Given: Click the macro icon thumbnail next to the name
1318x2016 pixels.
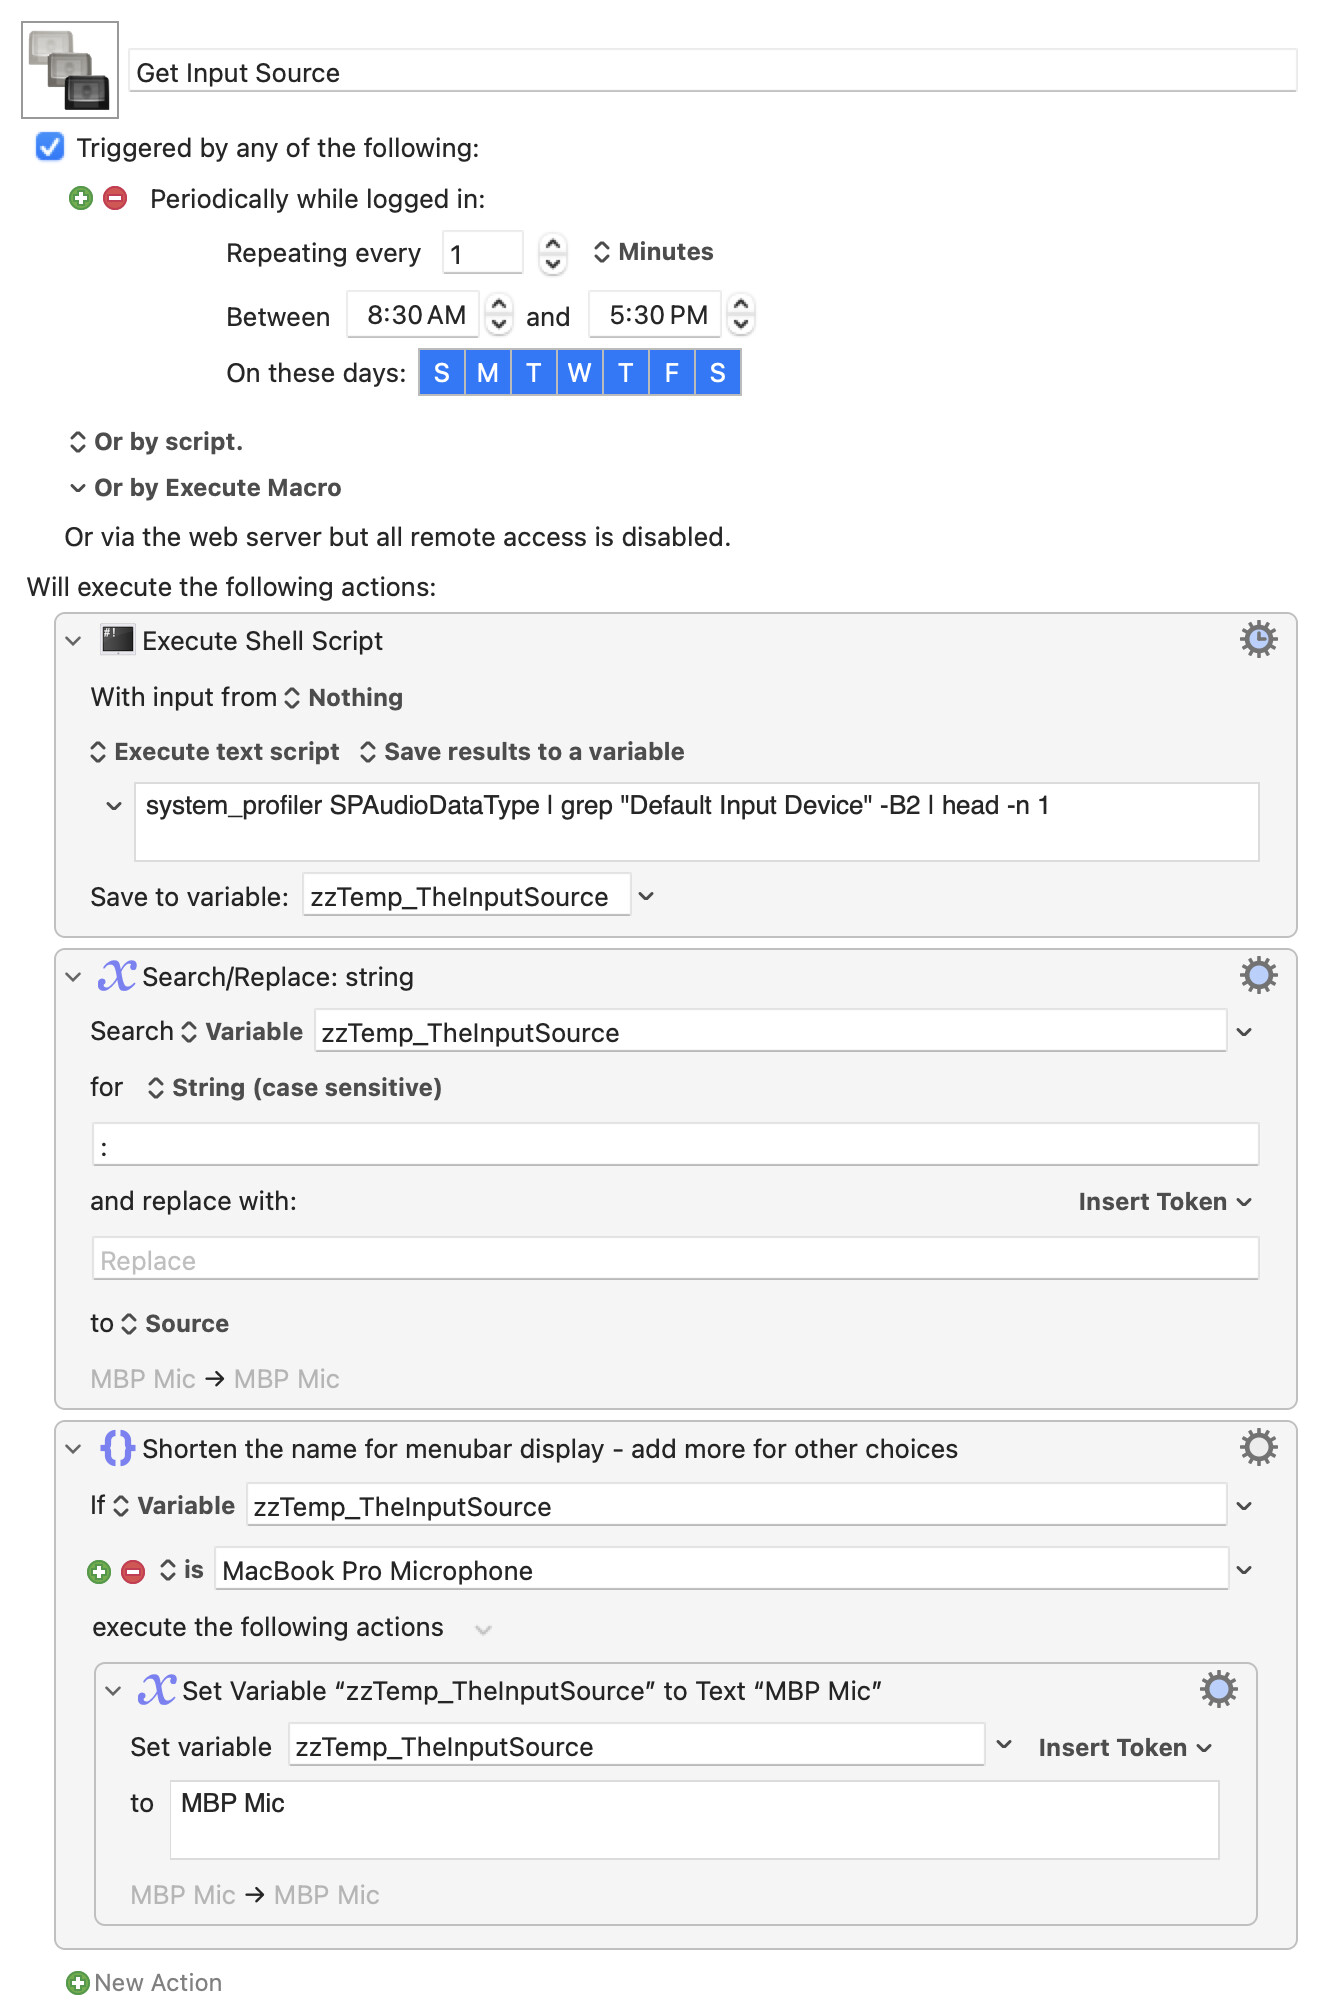Looking at the screenshot, I should [x=70, y=70].
